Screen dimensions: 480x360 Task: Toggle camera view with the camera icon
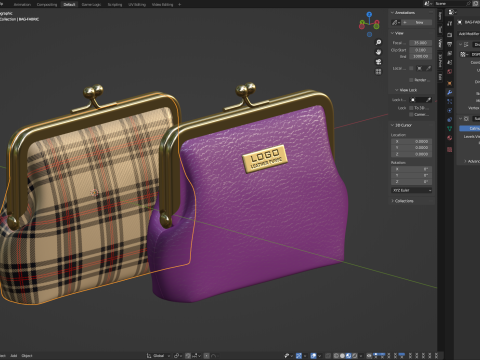378,62
